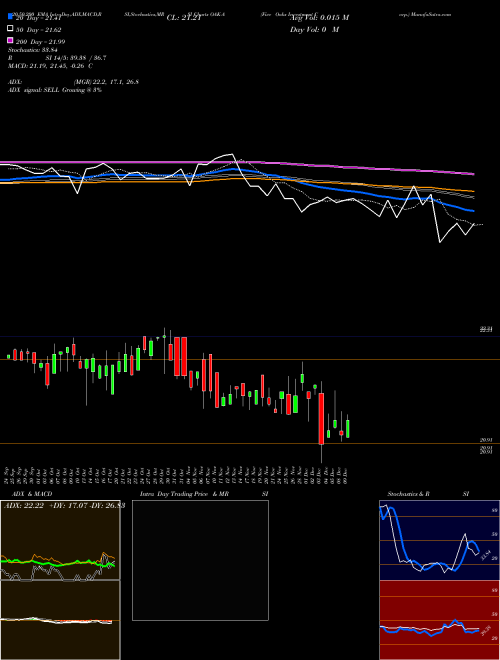The image size is (500, 660).
Task: Click the blue 20 Day legend swatch
Action: tap(10, 17)
